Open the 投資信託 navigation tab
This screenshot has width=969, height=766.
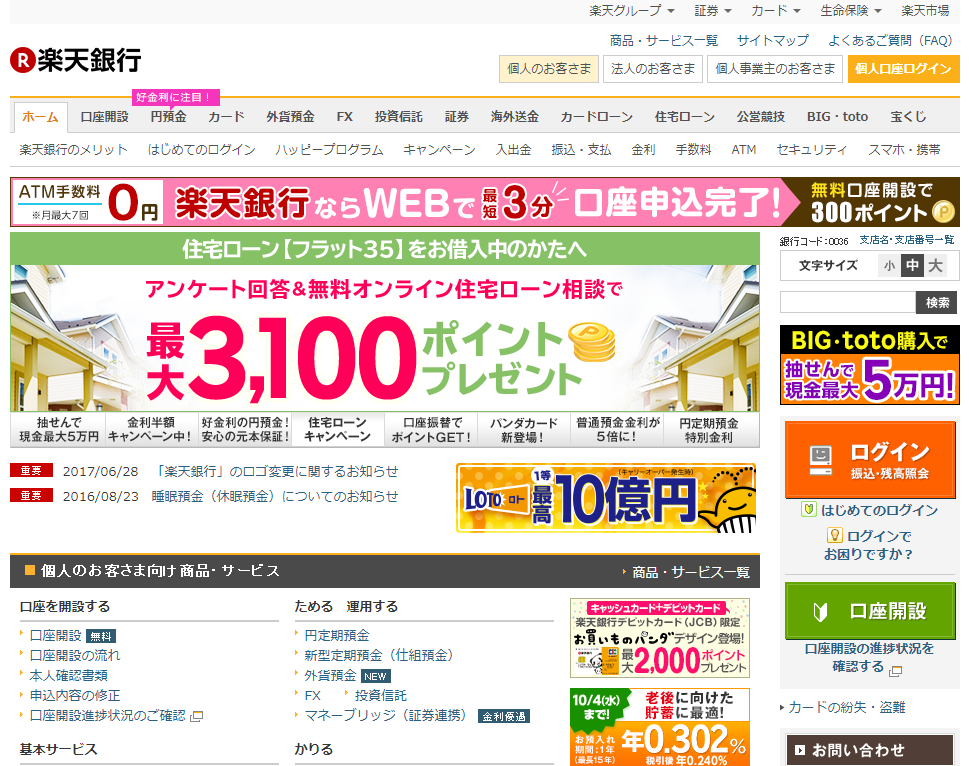pos(399,117)
